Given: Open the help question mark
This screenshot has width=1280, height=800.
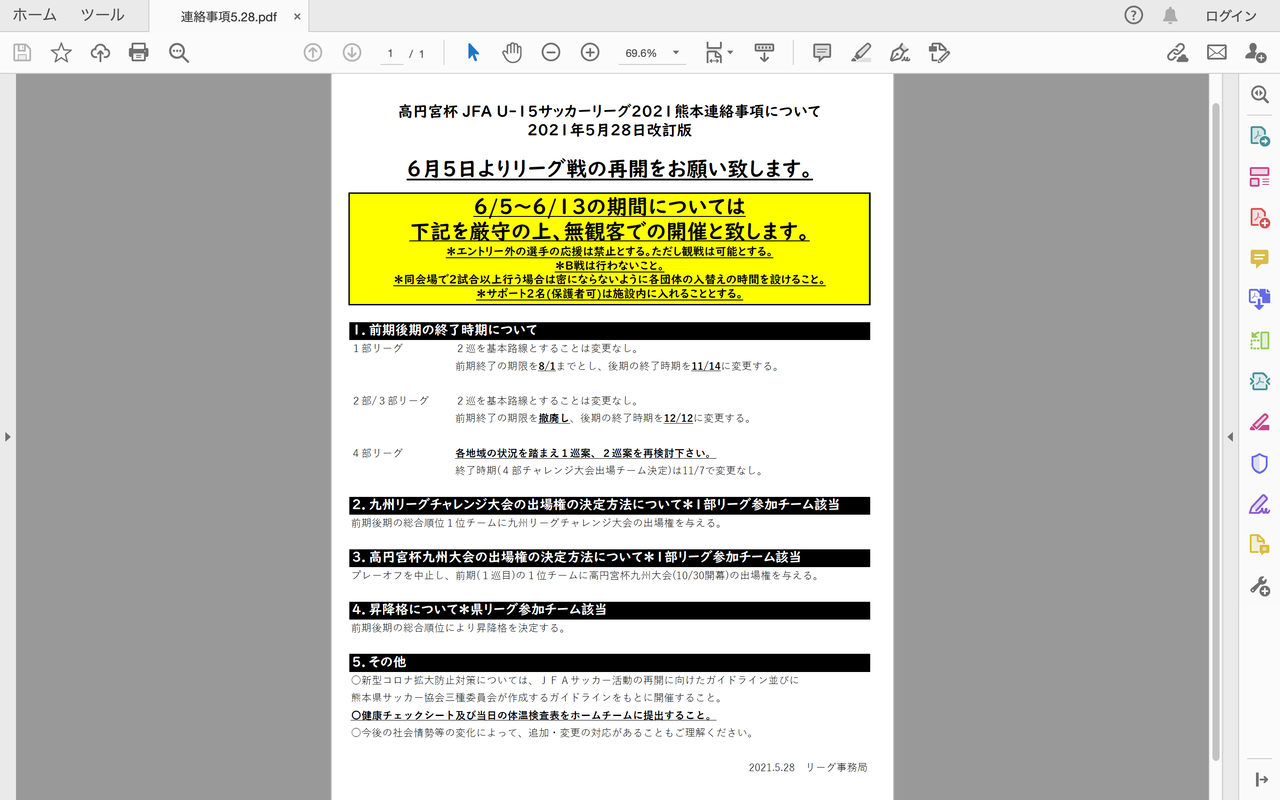Looking at the screenshot, I should (1133, 15).
